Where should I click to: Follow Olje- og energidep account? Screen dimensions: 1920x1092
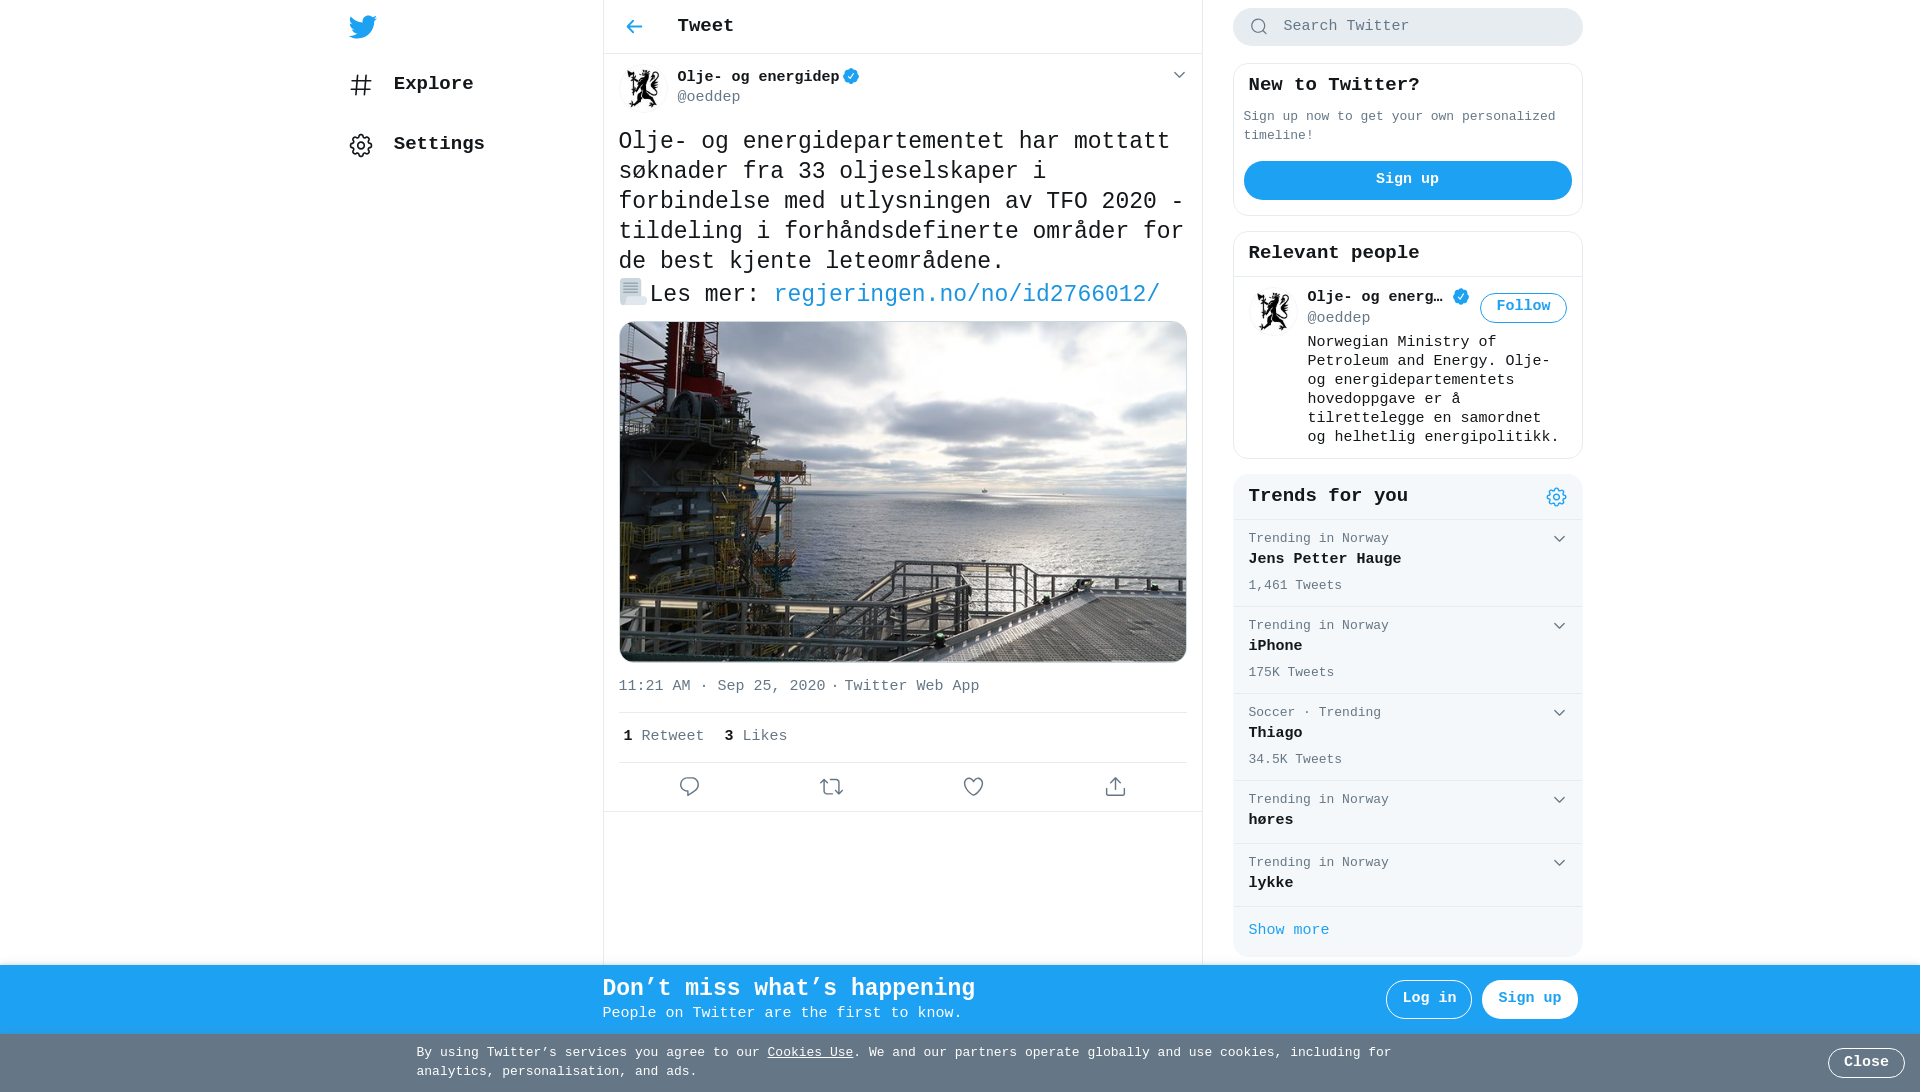pyautogui.click(x=1523, y=308)
